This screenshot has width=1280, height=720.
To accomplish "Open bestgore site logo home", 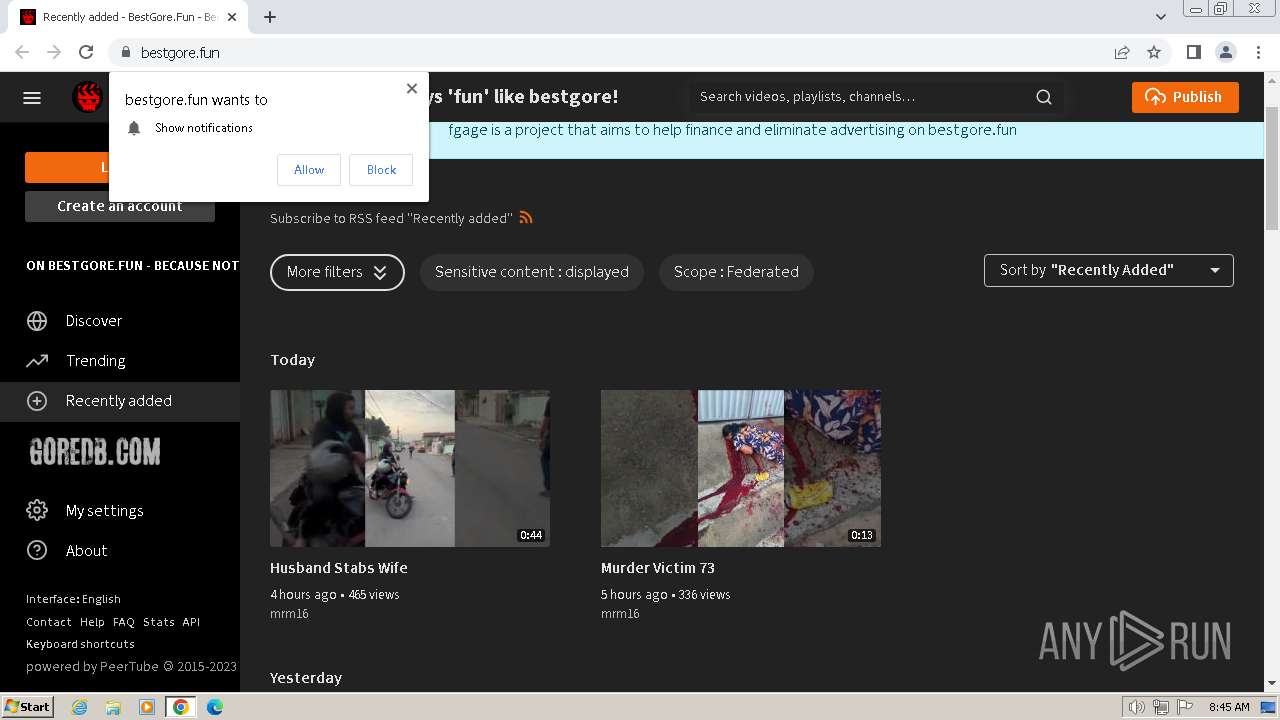I will tap(88, 97).
